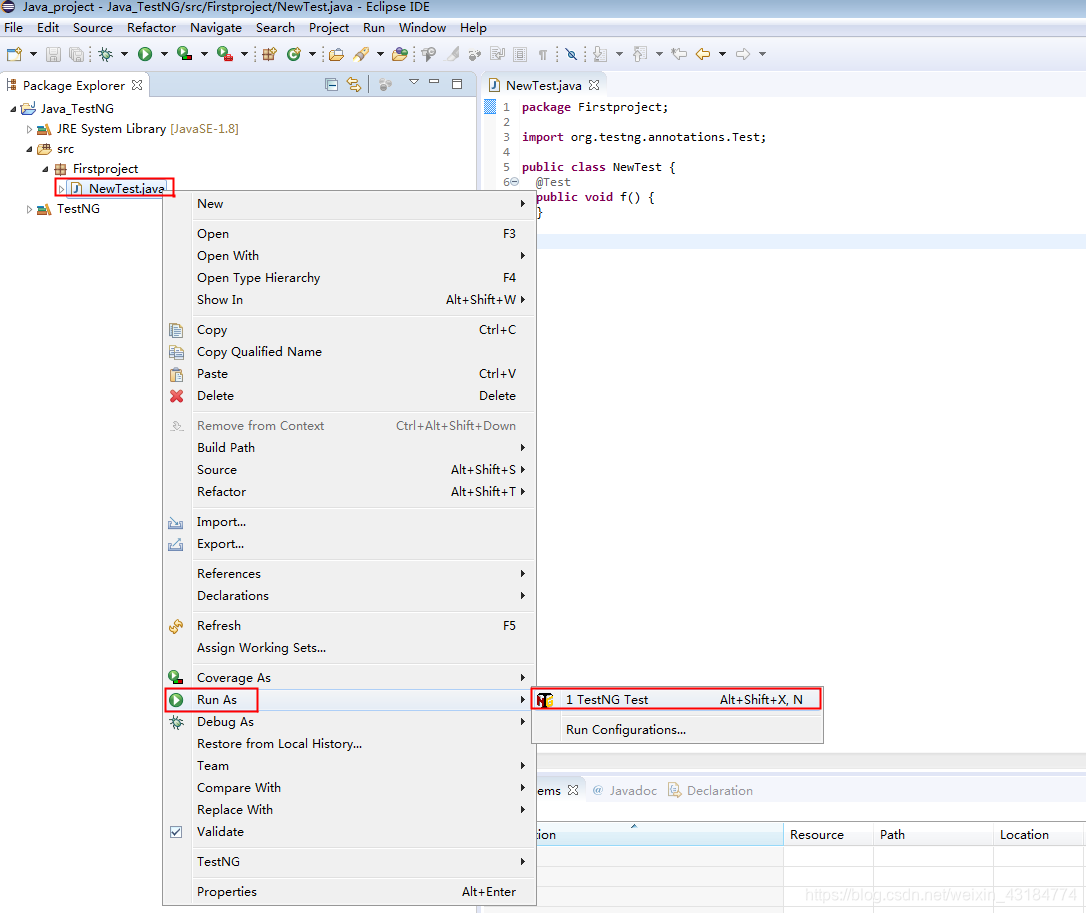
Task: Open Build Path submenu
Action: coord(350,447)
